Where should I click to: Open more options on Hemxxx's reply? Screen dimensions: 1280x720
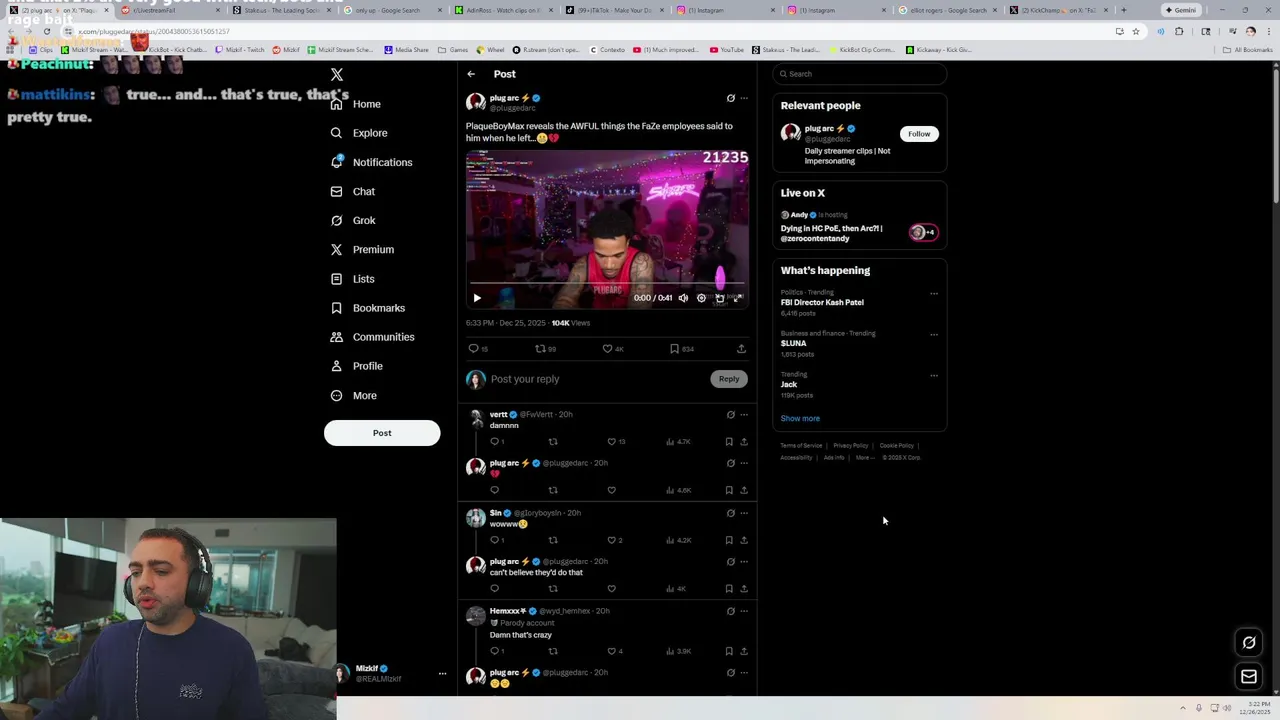(744, 611)
